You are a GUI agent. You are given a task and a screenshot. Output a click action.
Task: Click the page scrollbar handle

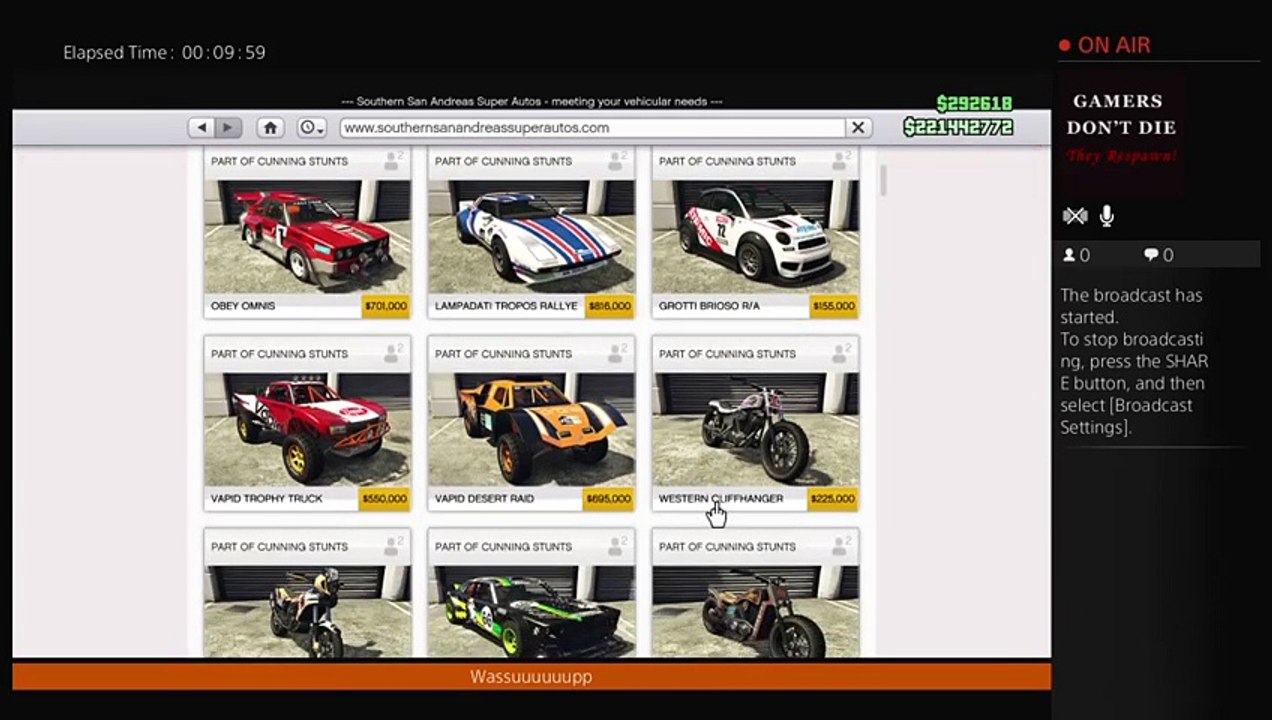tap(883, 179)
